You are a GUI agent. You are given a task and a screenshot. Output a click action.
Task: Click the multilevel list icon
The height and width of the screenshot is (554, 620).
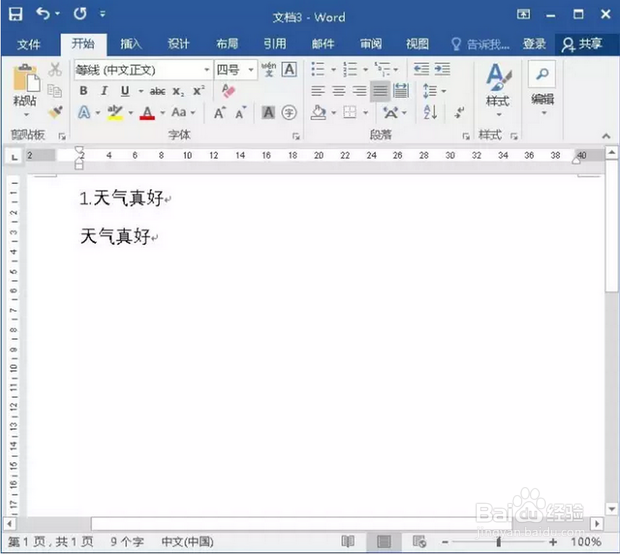(x=382, y=69)
